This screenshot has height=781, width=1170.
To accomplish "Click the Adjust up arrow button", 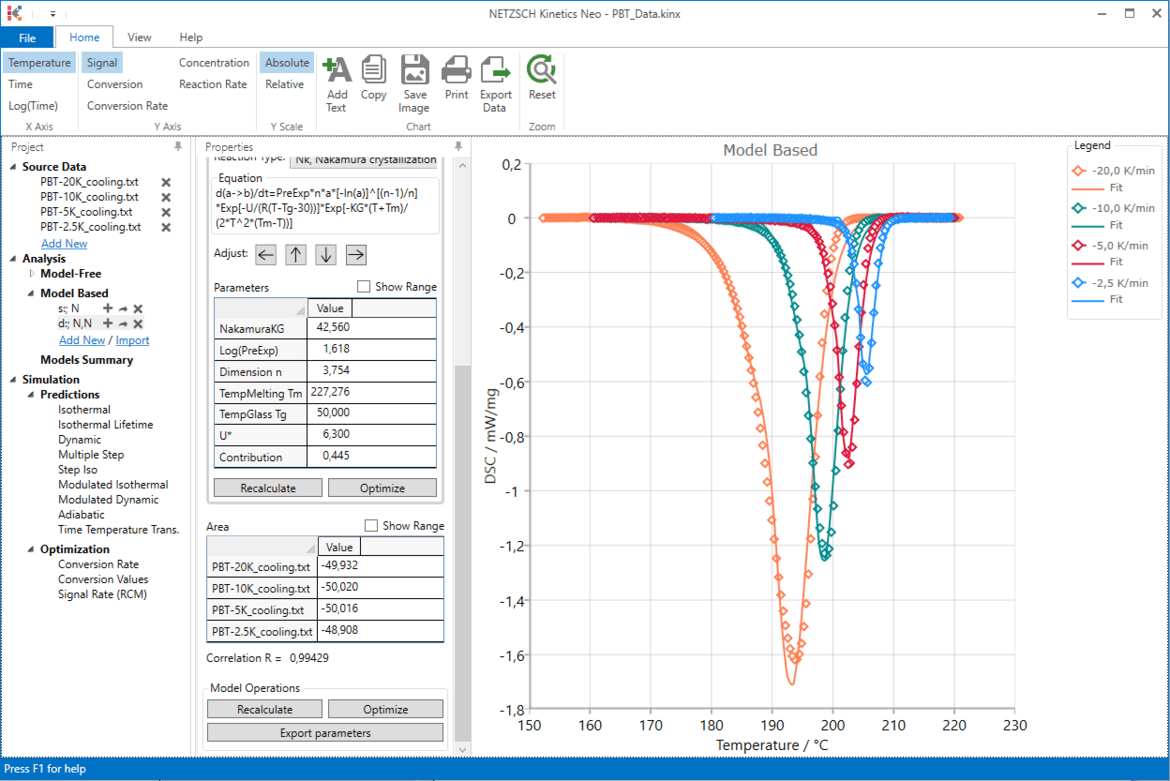I will (295, 255).
